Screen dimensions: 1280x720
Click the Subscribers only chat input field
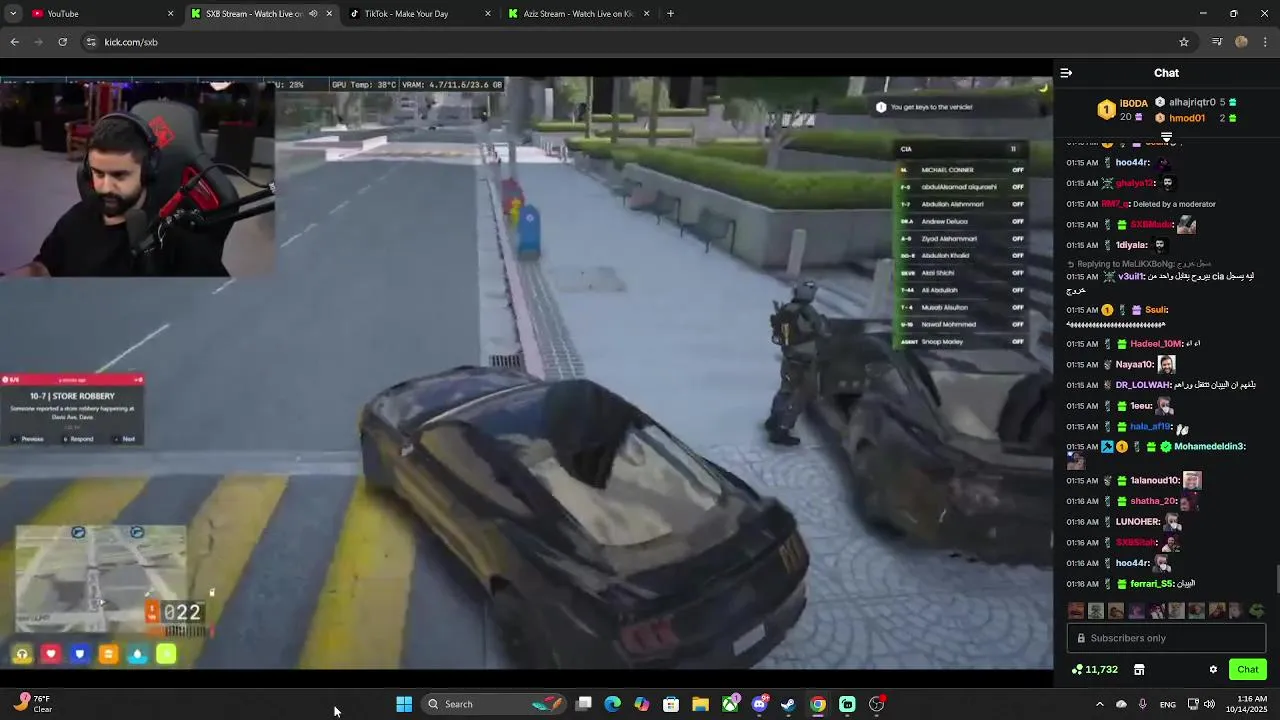(x=1166, y=638)
